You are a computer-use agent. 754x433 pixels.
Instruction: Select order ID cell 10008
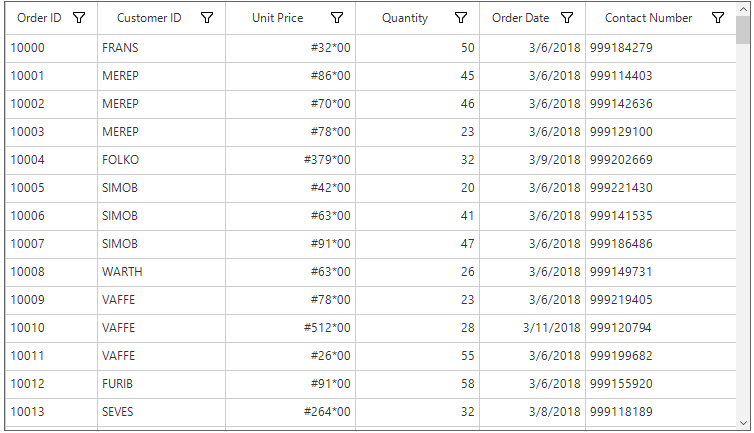[x=51, y=272]
